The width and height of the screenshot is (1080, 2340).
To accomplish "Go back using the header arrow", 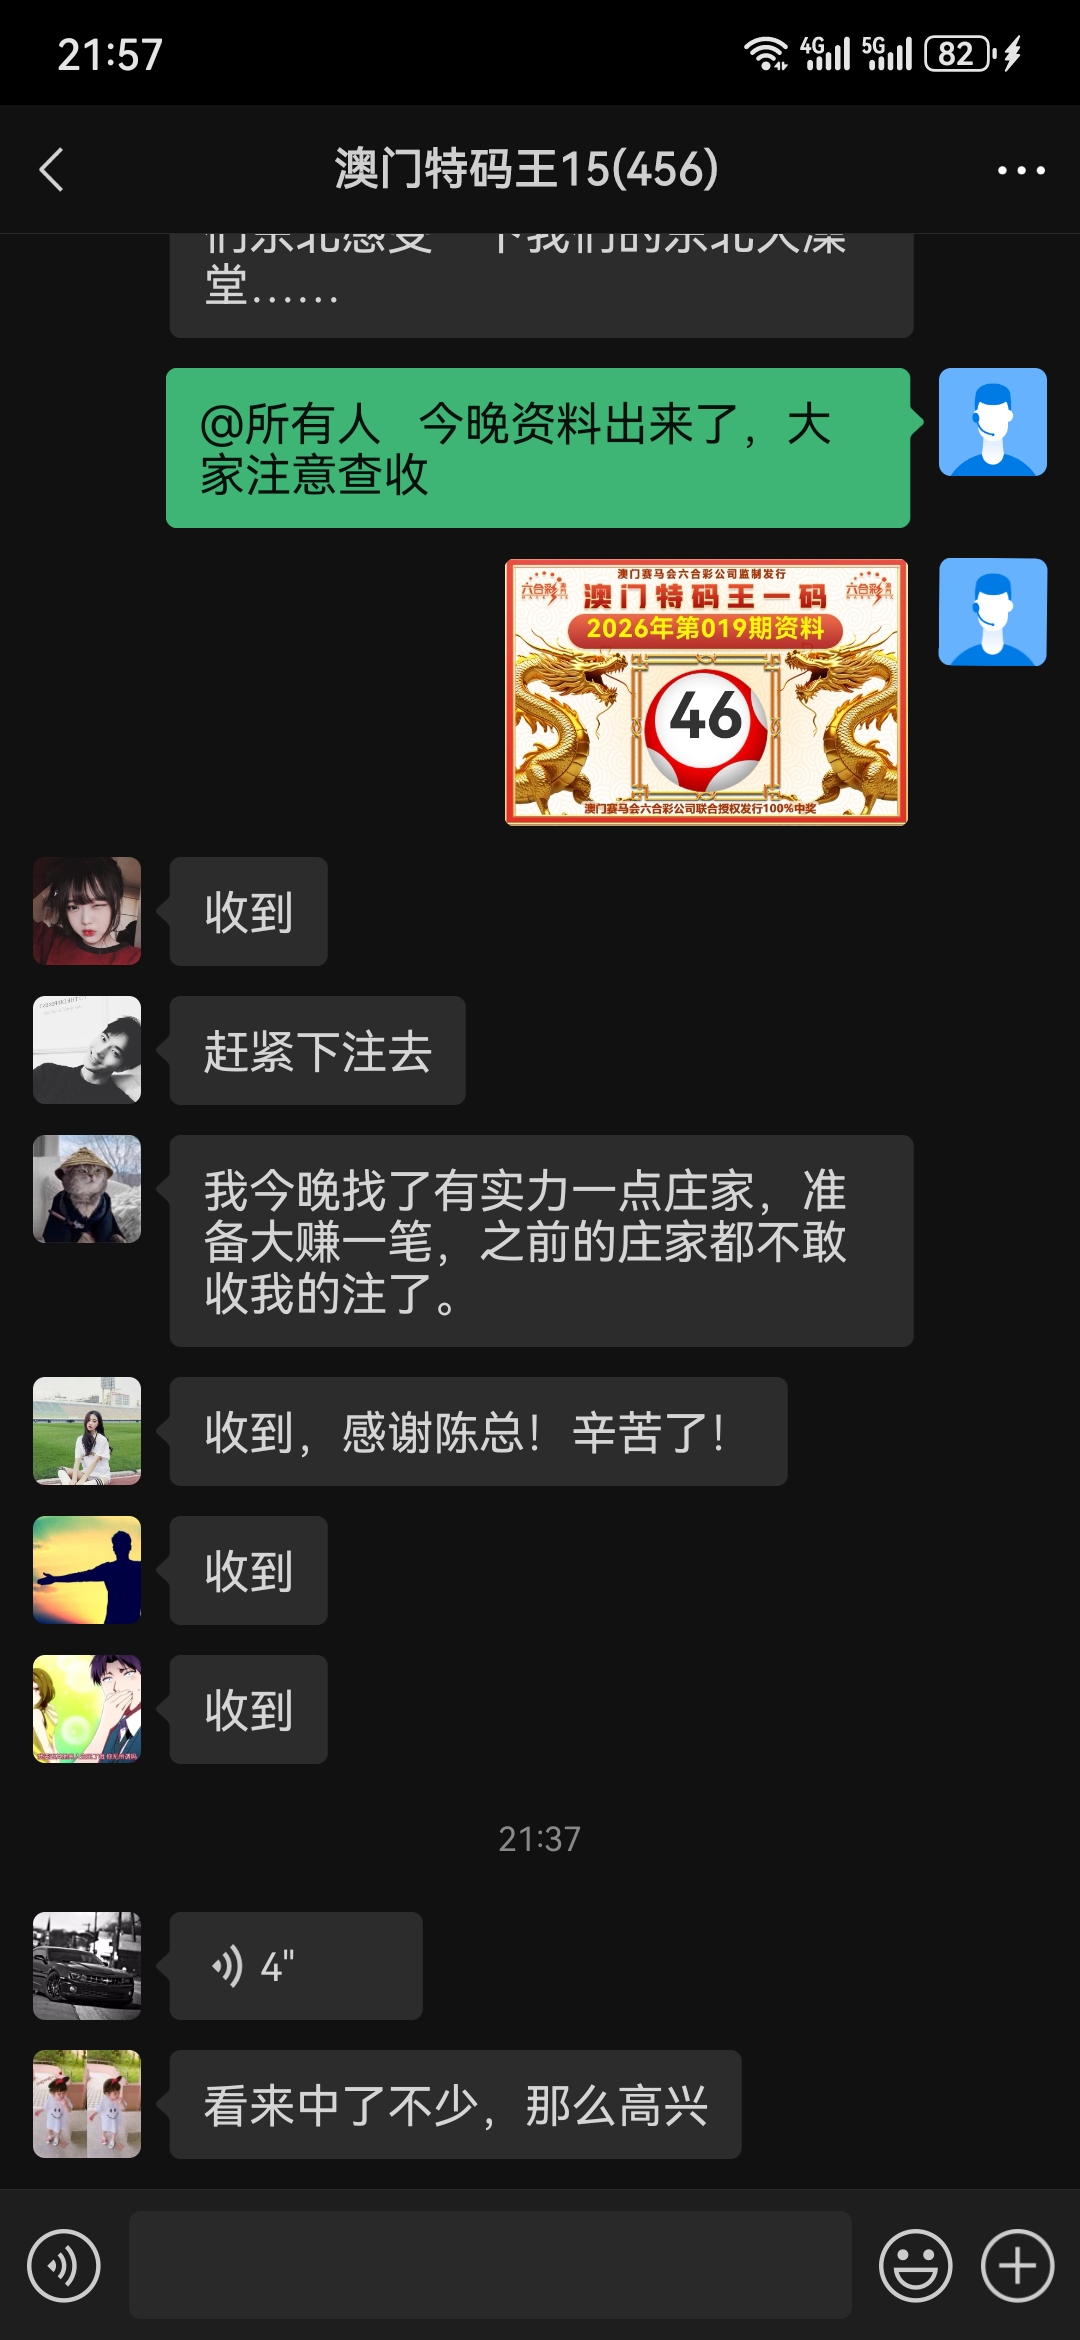I will tap(52, 169).
